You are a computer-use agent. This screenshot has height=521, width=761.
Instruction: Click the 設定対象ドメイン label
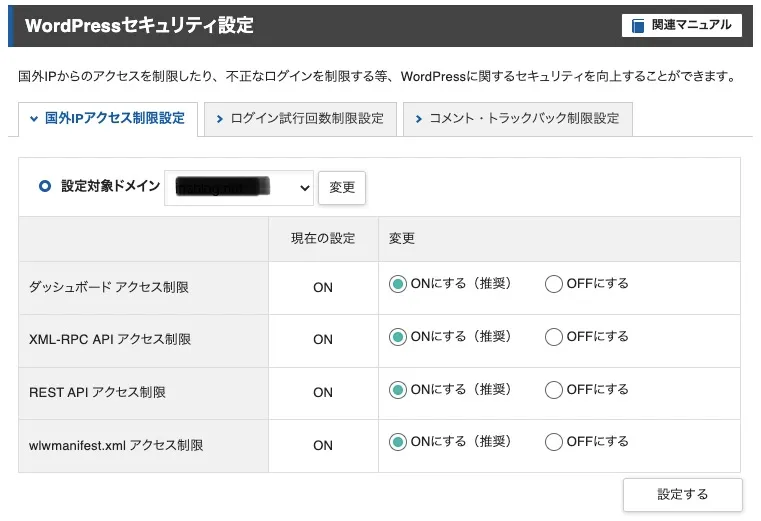coord(111,186)
